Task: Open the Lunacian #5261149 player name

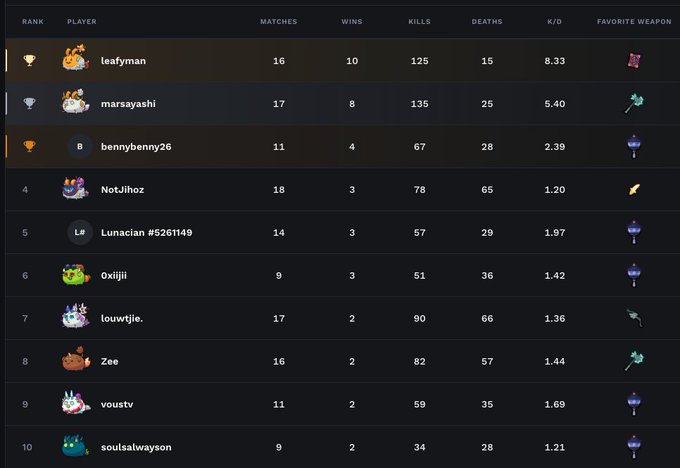Action: 147,232
